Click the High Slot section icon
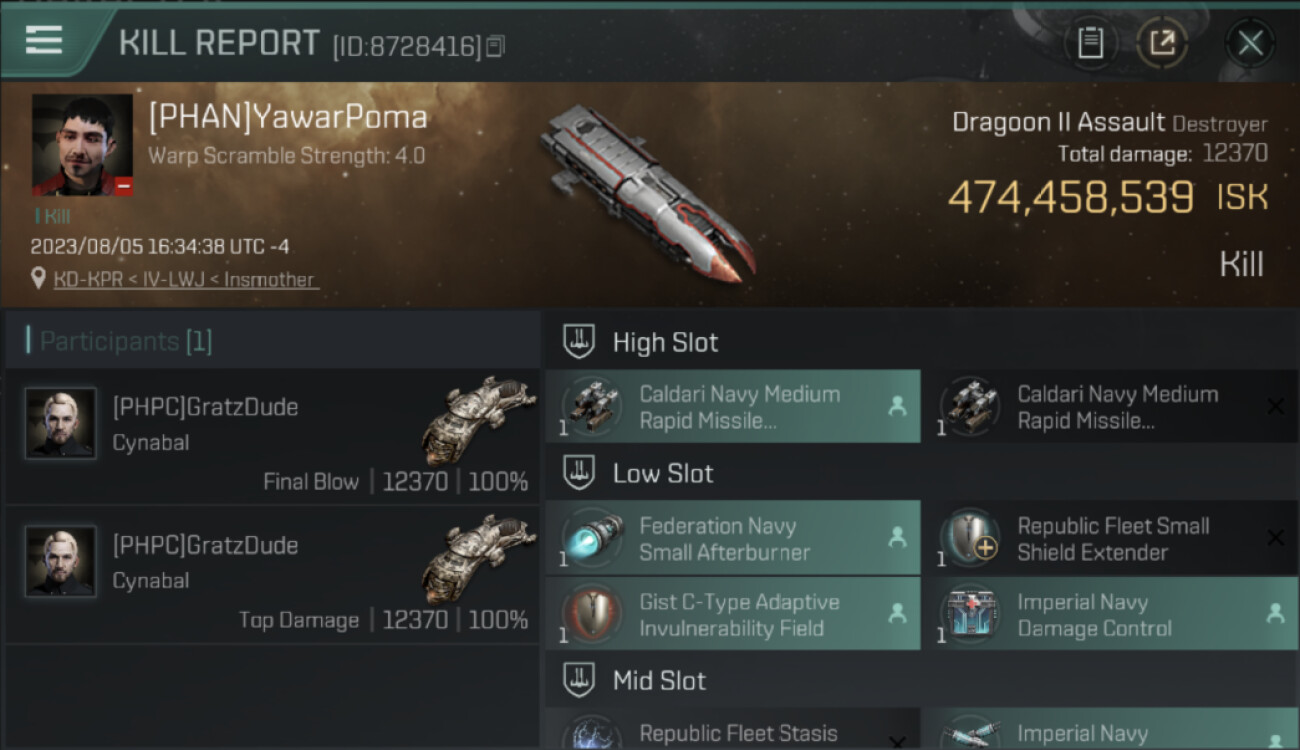Screen dimensions: 1300x750 pos(579,342)
